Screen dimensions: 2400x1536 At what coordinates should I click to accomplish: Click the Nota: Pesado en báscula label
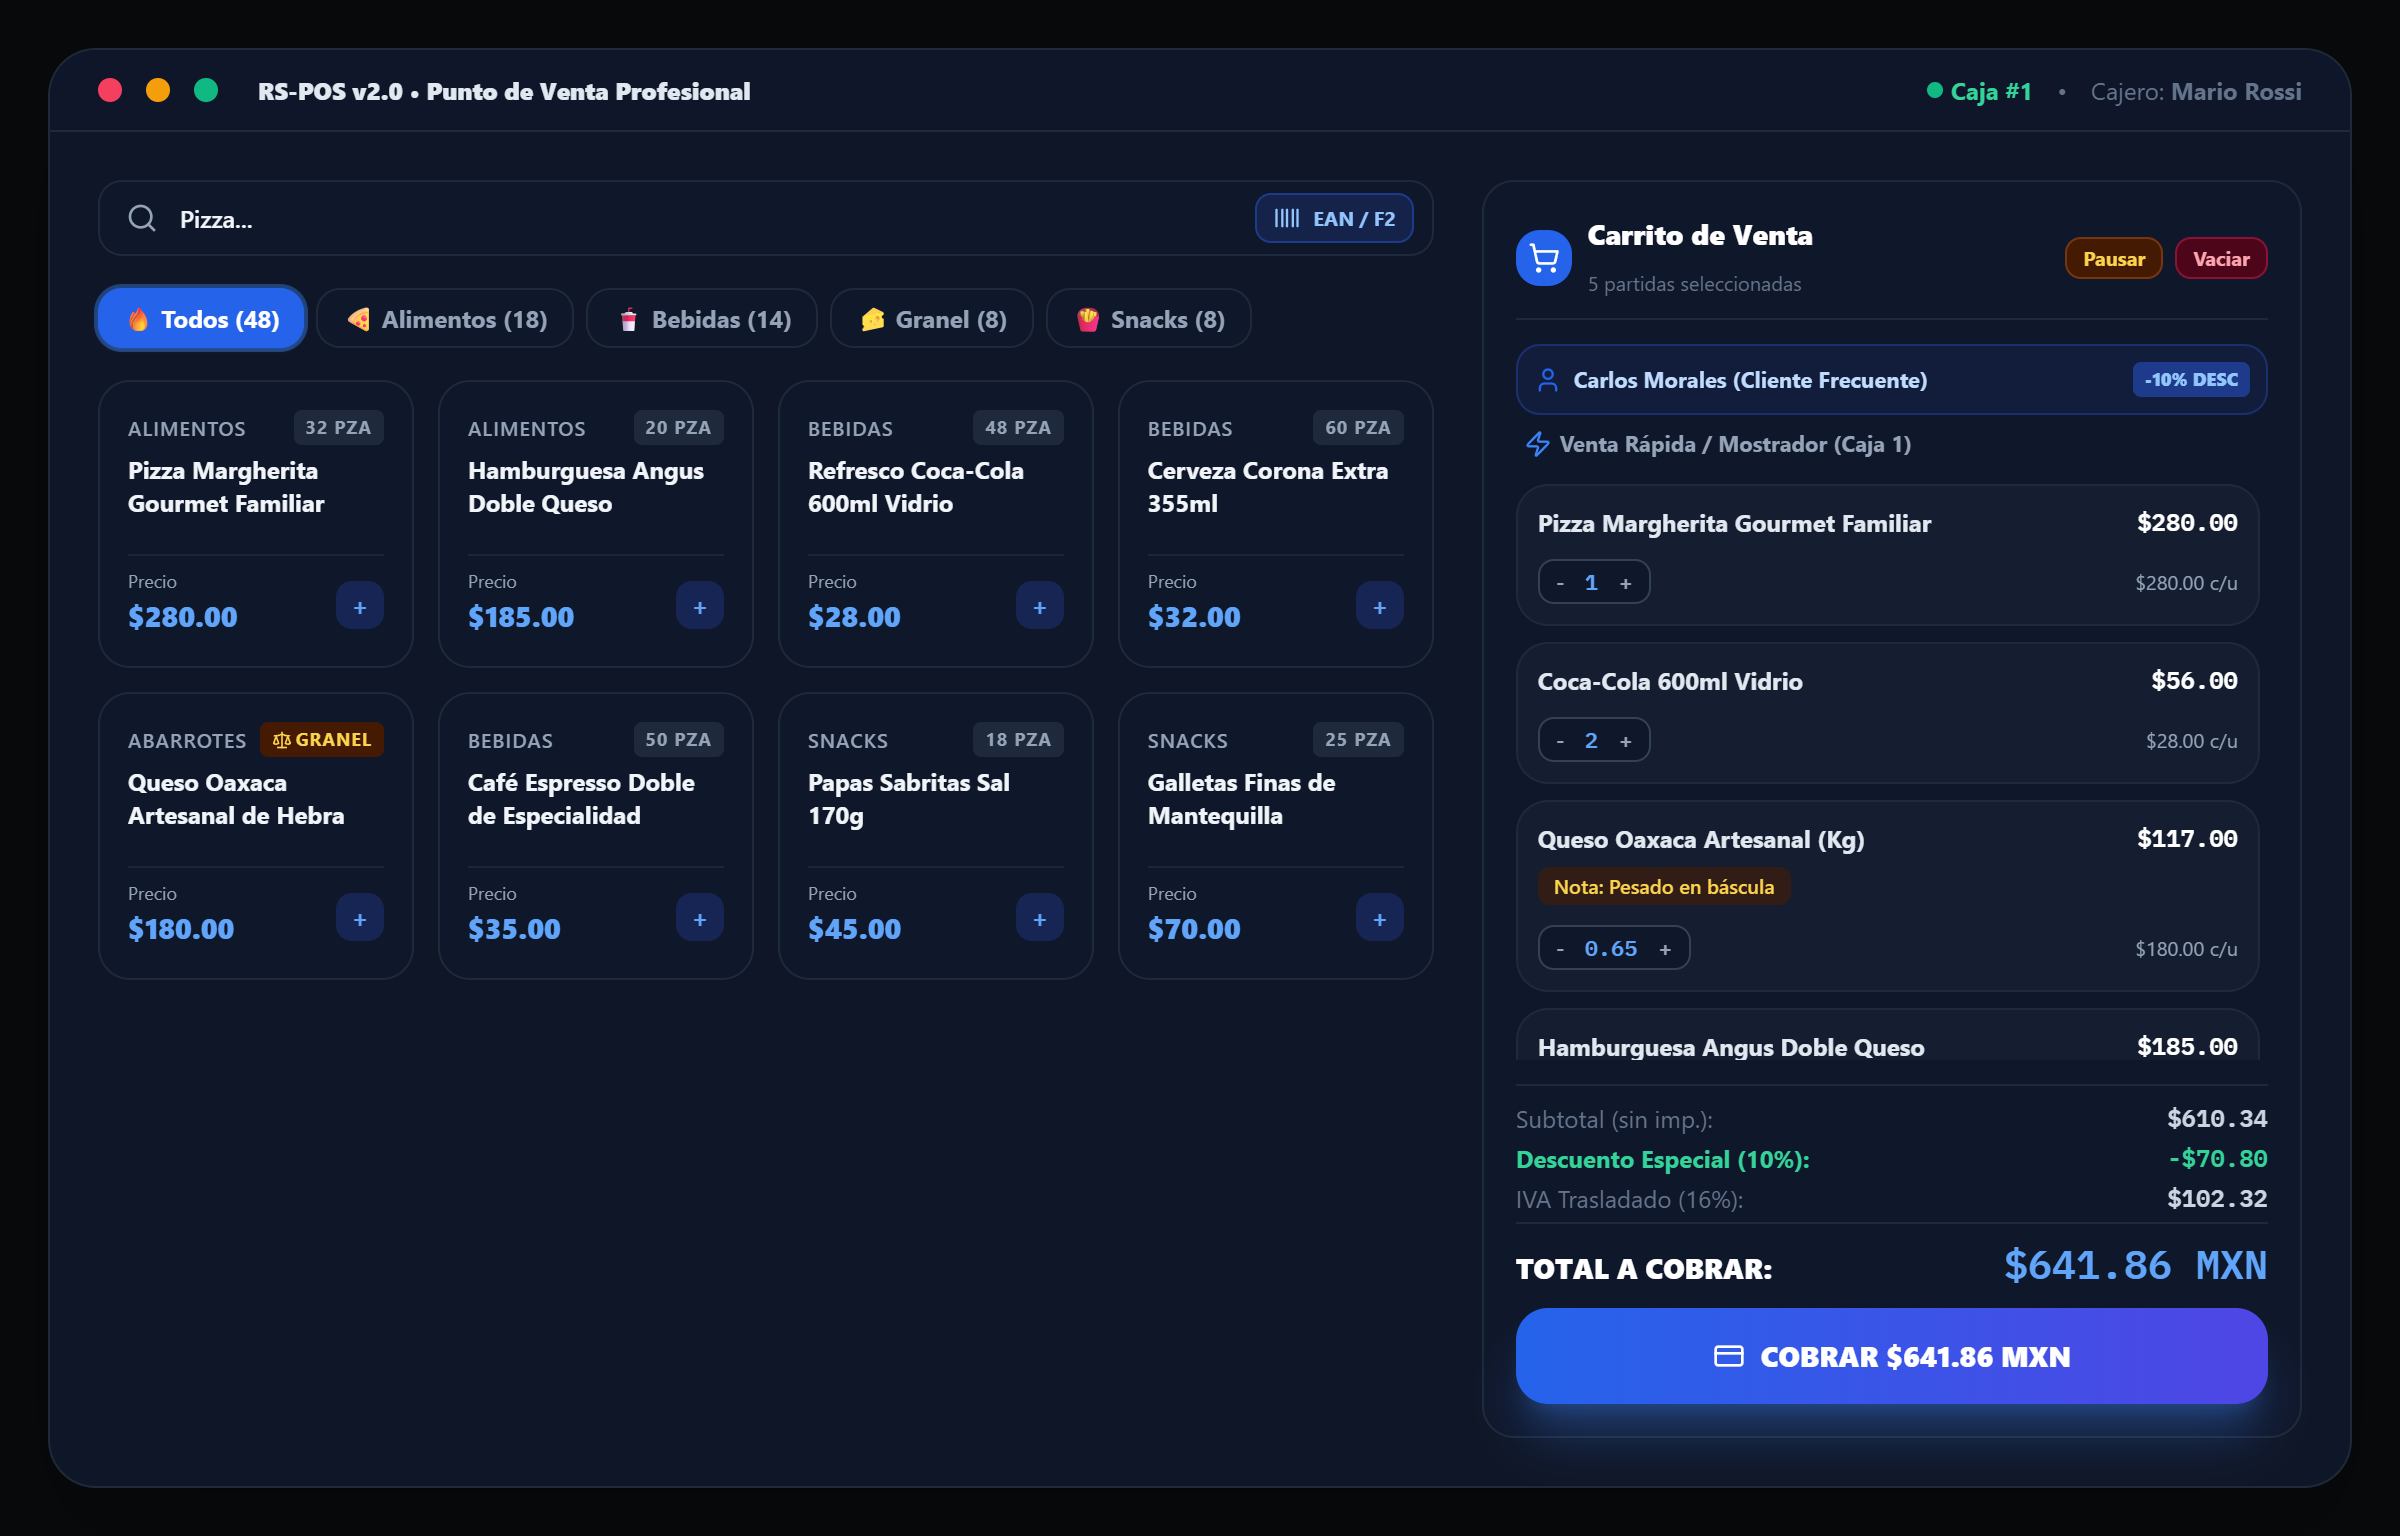(1664, 887)
